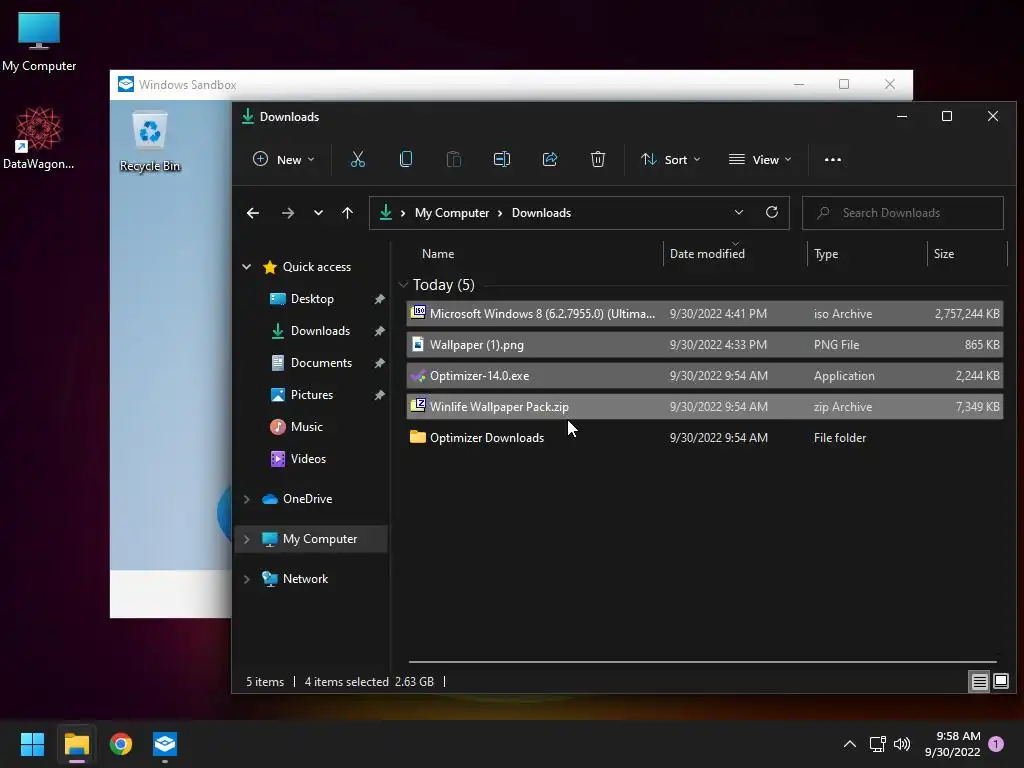Click the Search Downloads field
The image size is (1024, 768).
pyautogui.click(x=903, y=213)
